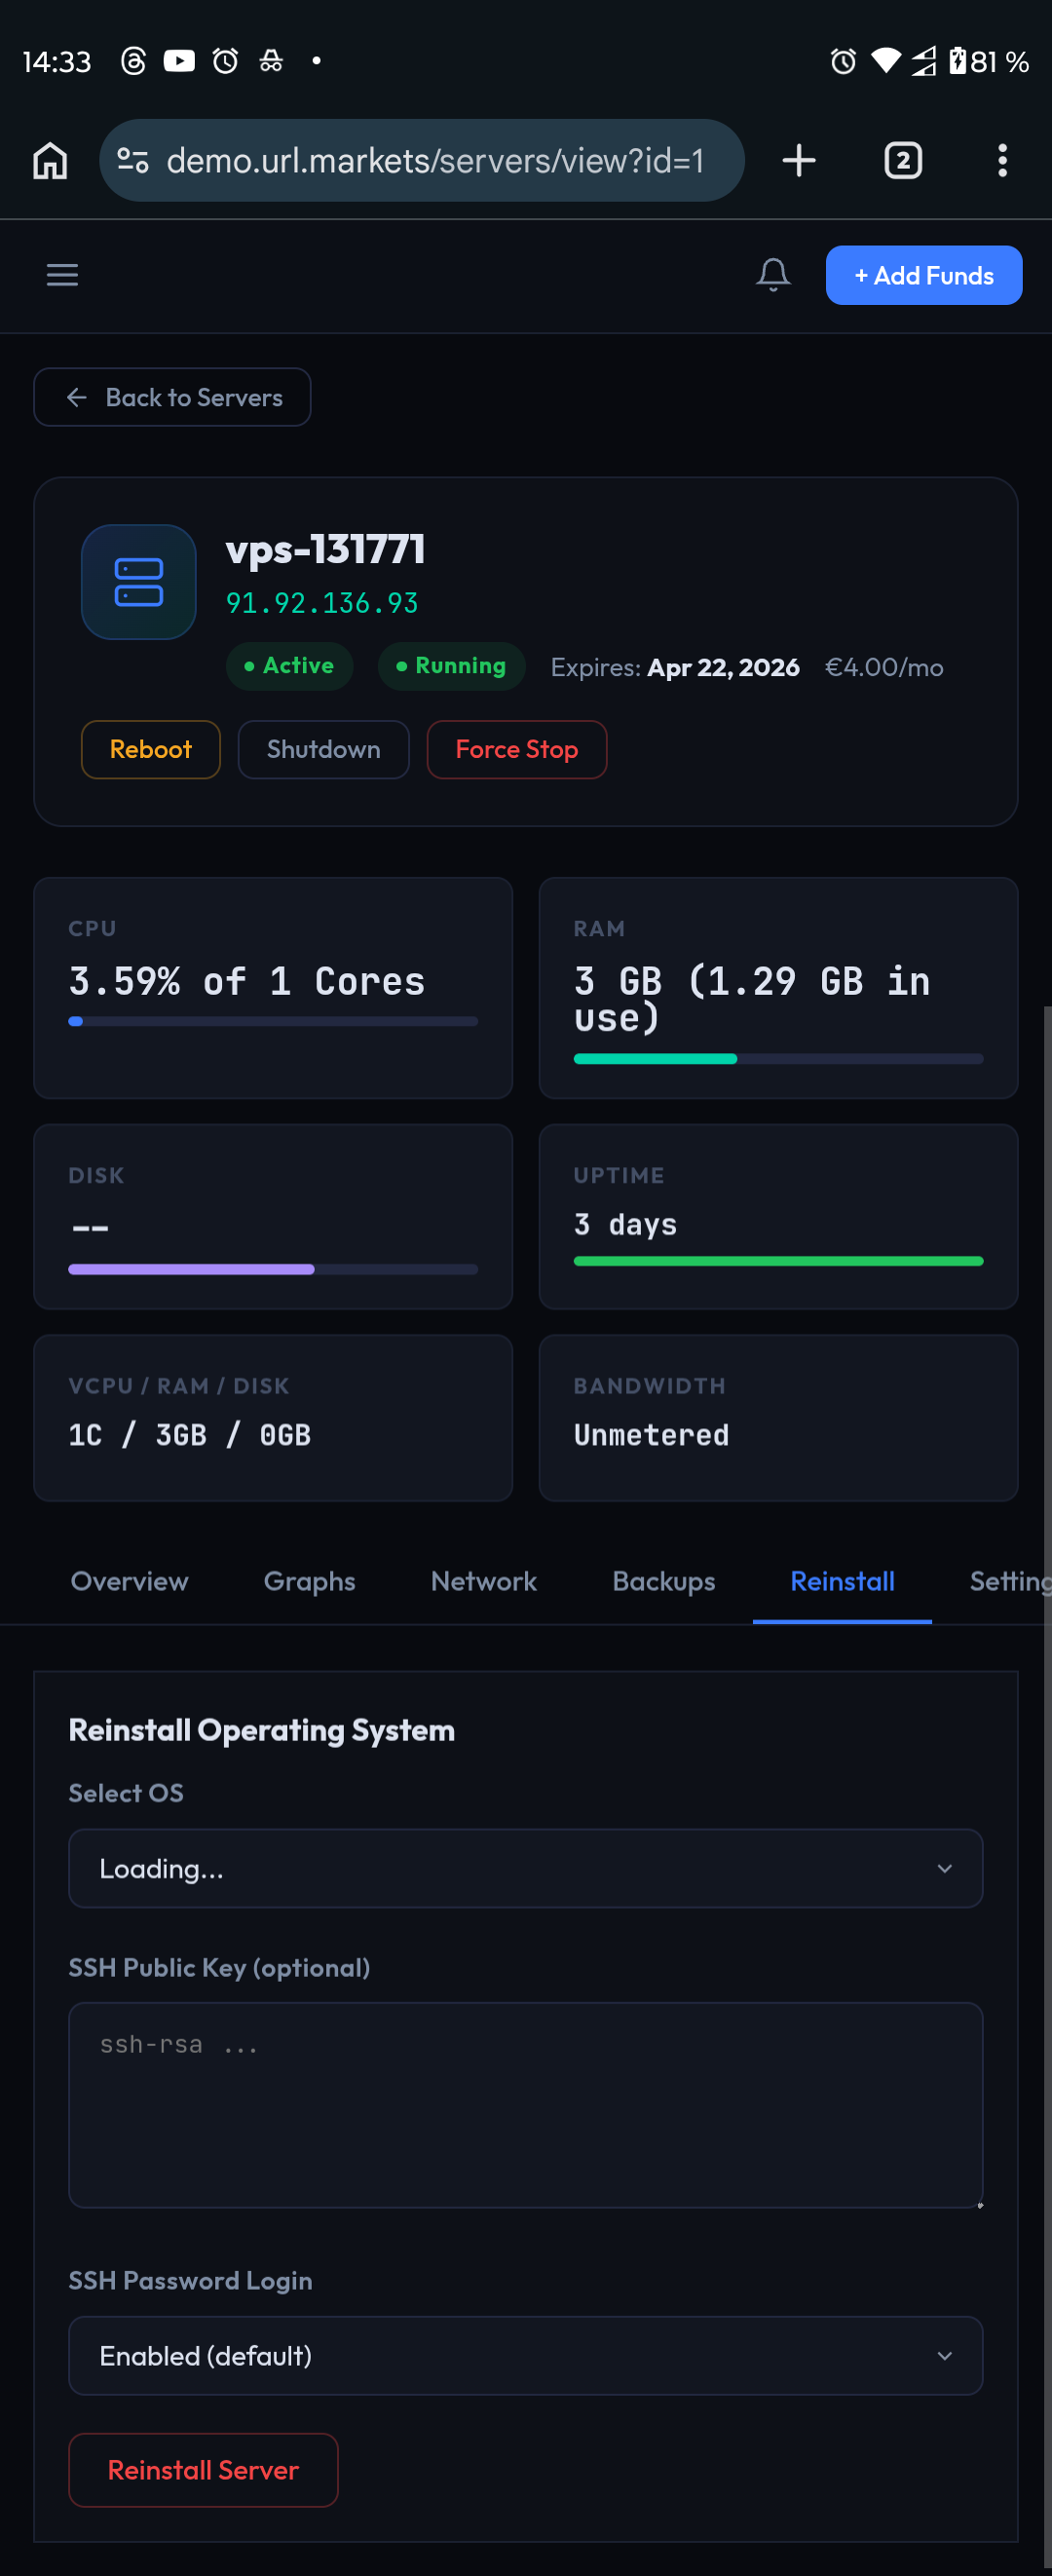
Task: Switch to the Overview tab
Action: click(129, 1581)
